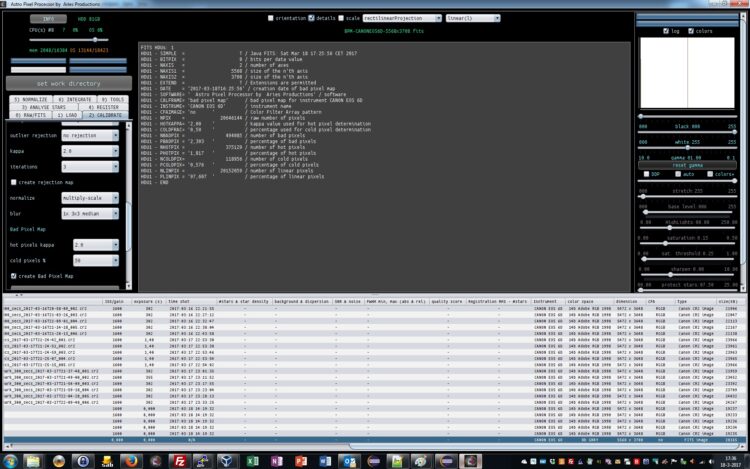750x469 pixels.
Task: Click set work directory button
Action: pyautogui.click(x=69, y=83)
